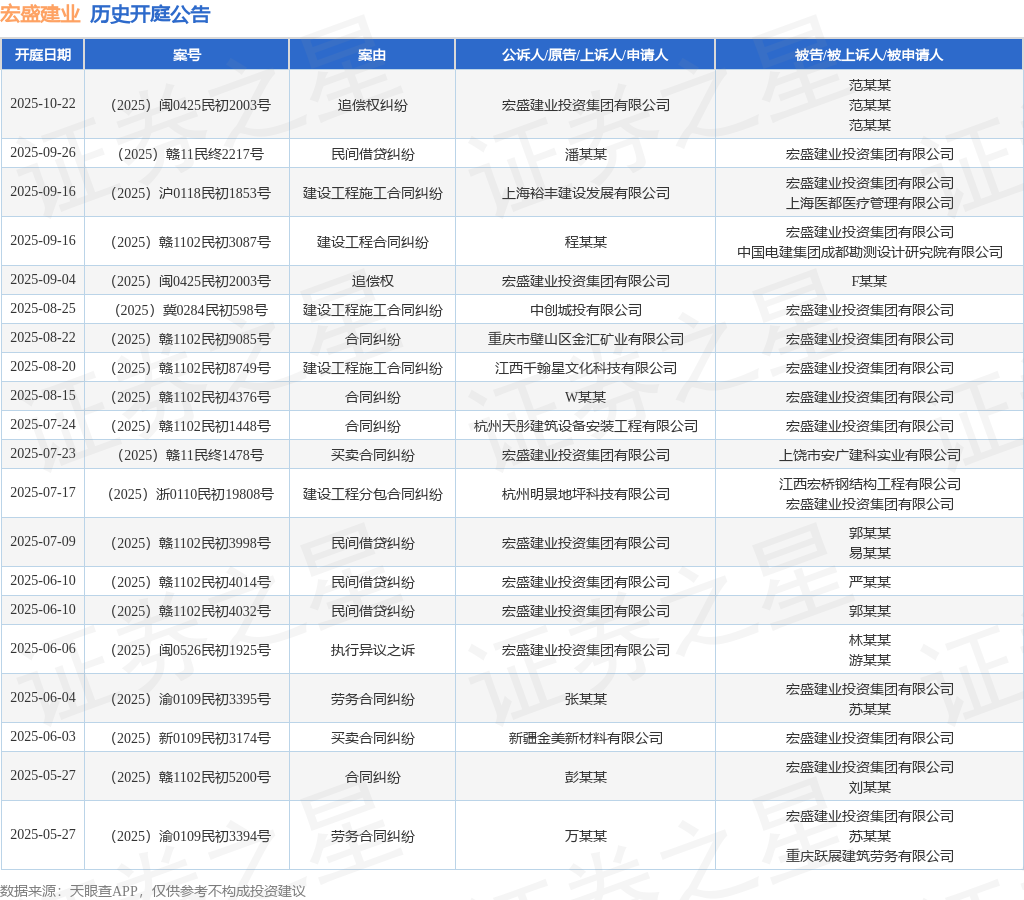Click 杭州明景地坪科技有限公司

[x=586, y=494]
